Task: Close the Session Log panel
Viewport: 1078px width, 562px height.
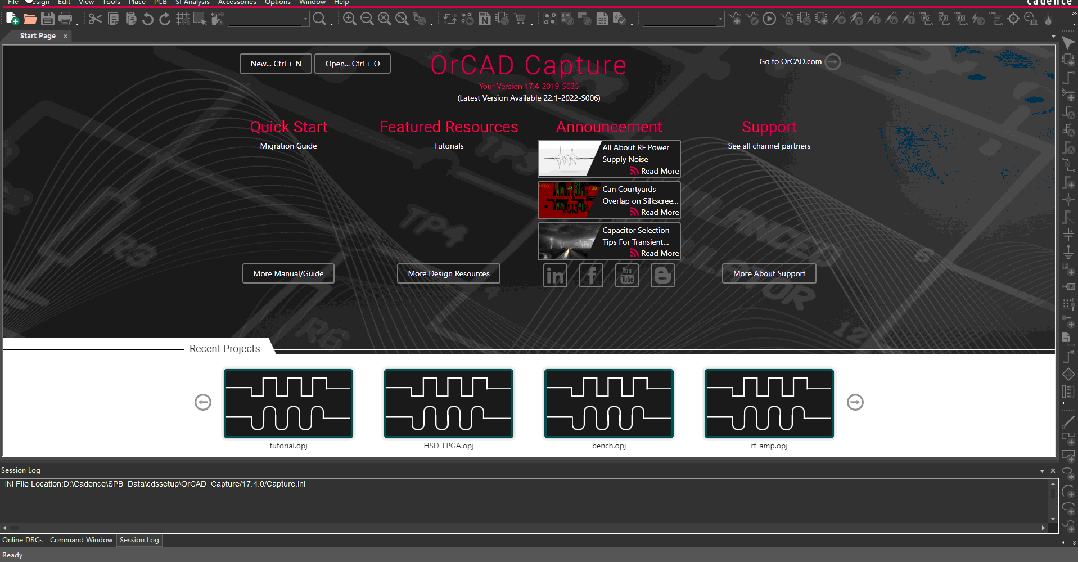Action: tap(1053, 471)
